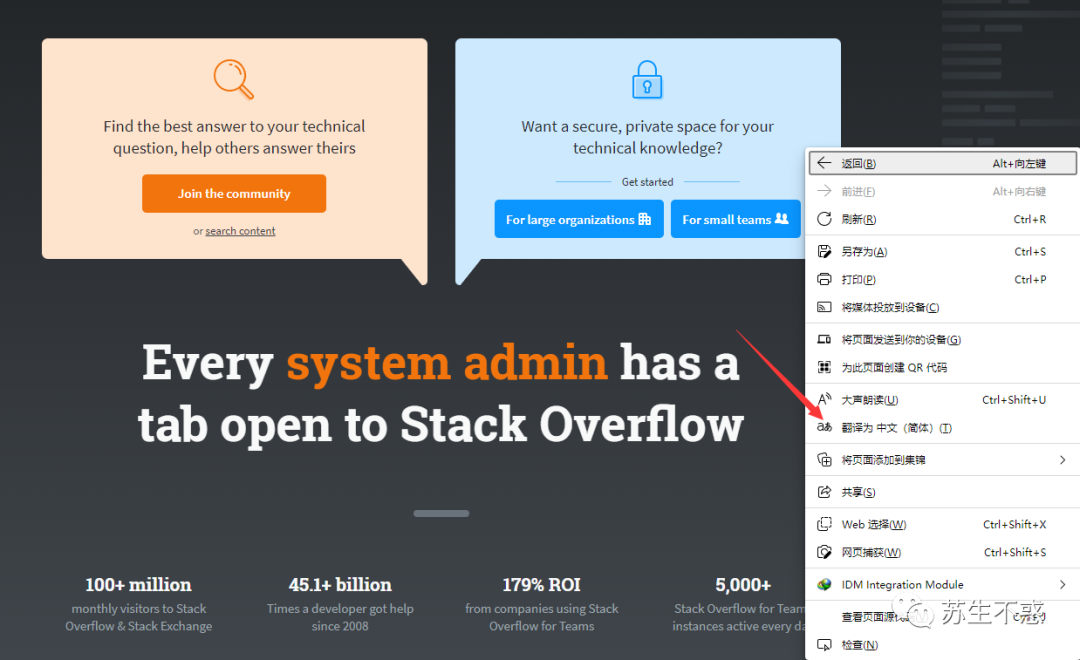Select 将页面发送到你的设备(G) entry

point(942,339)
